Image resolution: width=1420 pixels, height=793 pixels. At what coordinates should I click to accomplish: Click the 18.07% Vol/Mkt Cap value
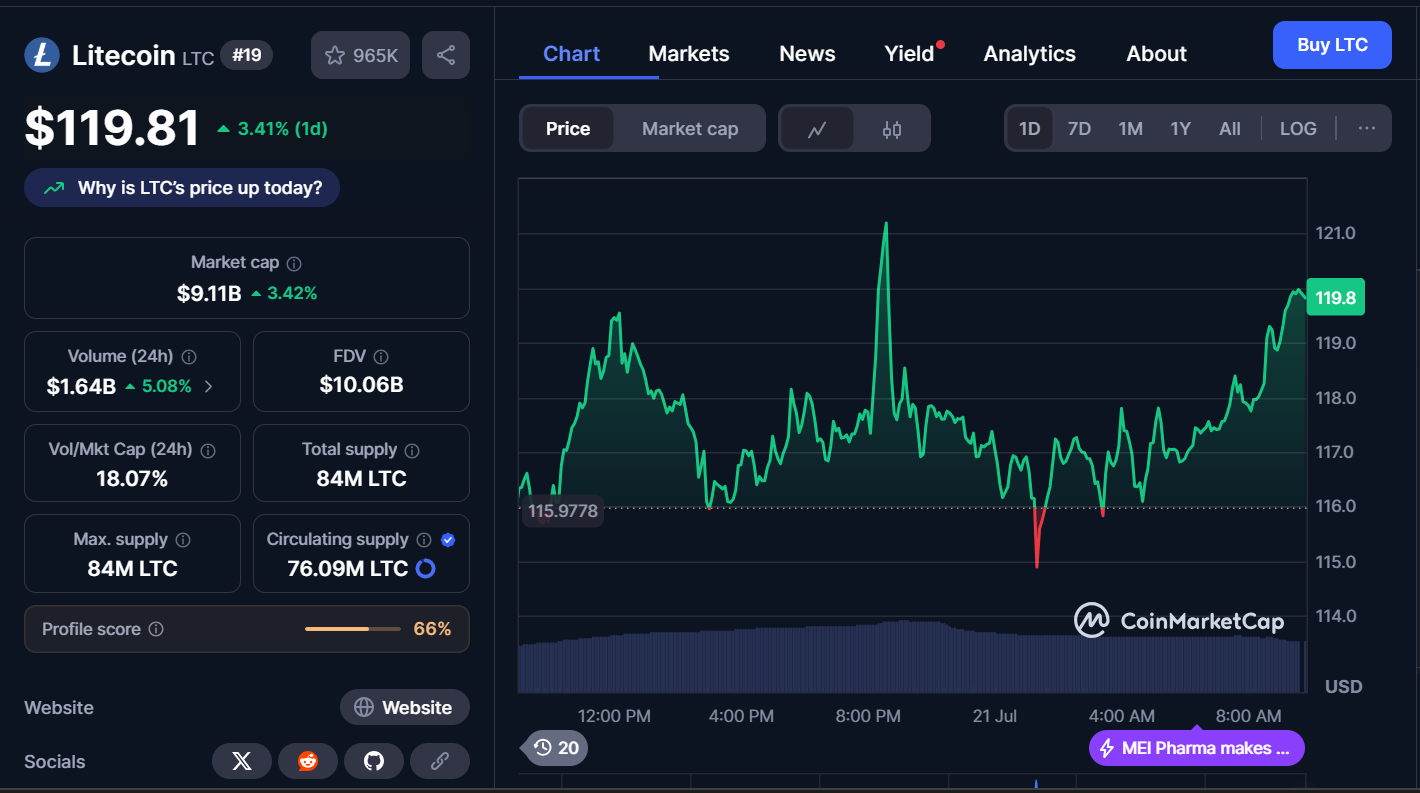pos(132,478)
